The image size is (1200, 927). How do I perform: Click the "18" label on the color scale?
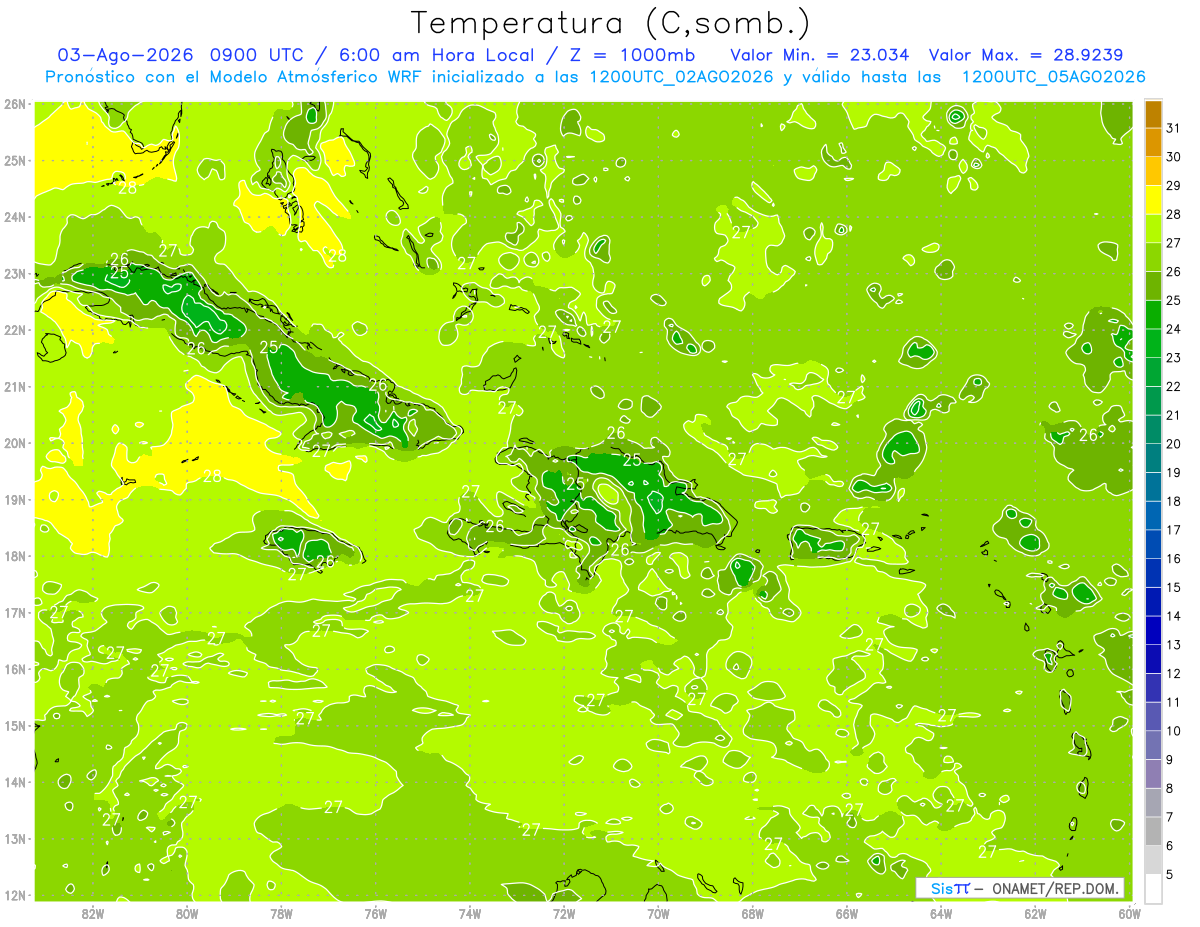tap(1174, 501)
